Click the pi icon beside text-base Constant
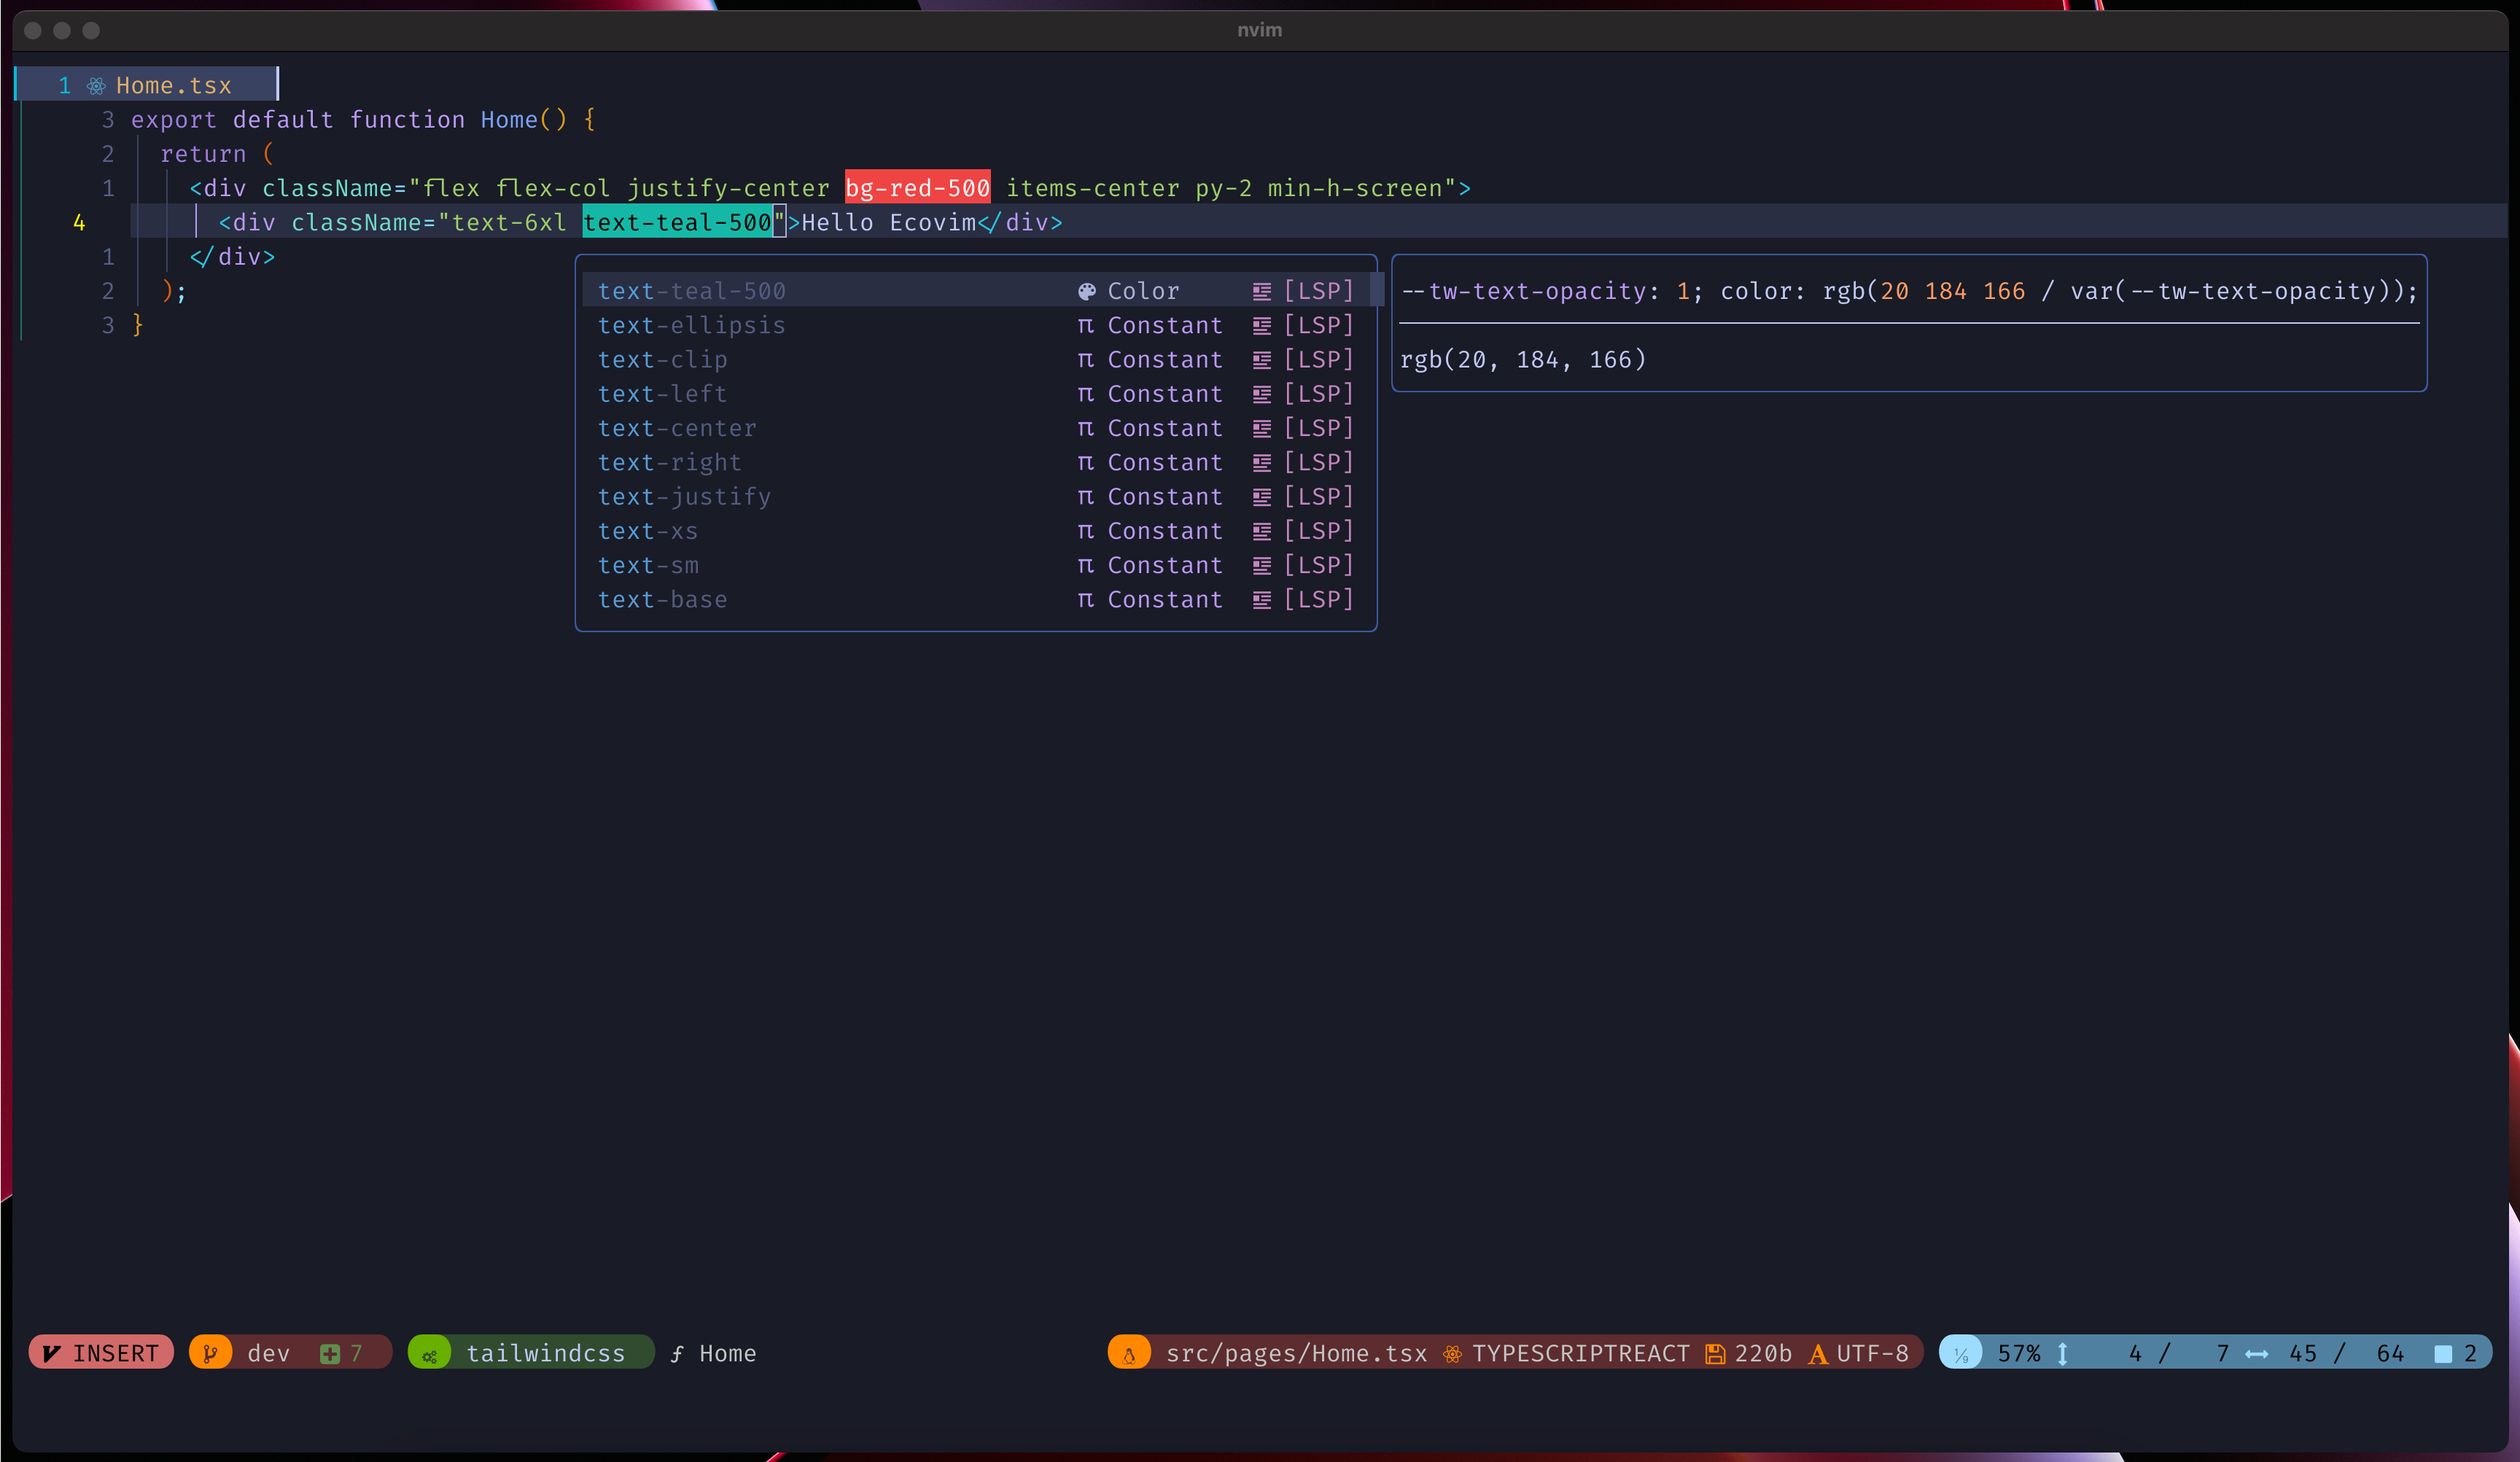The height and width of the screenshot is (1462, 2520). tap(1085, 600)
